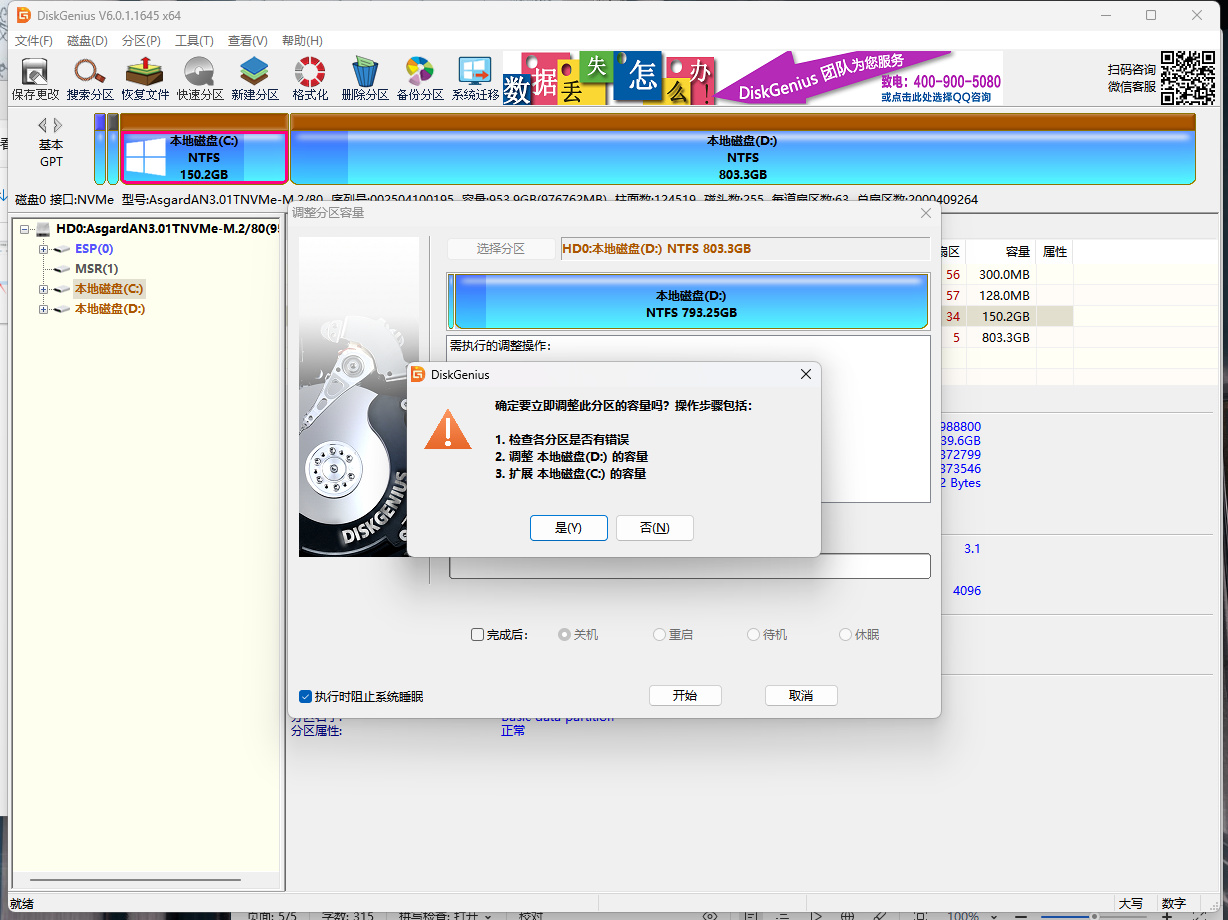Click the 128.0MB capacity cell

(1003, 295)
